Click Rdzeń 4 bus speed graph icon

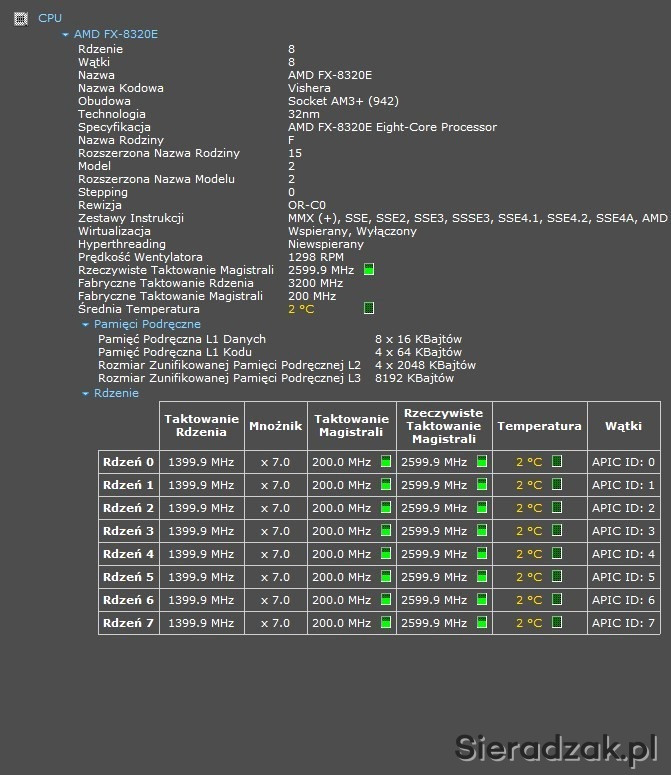click(x=386, y=553)
